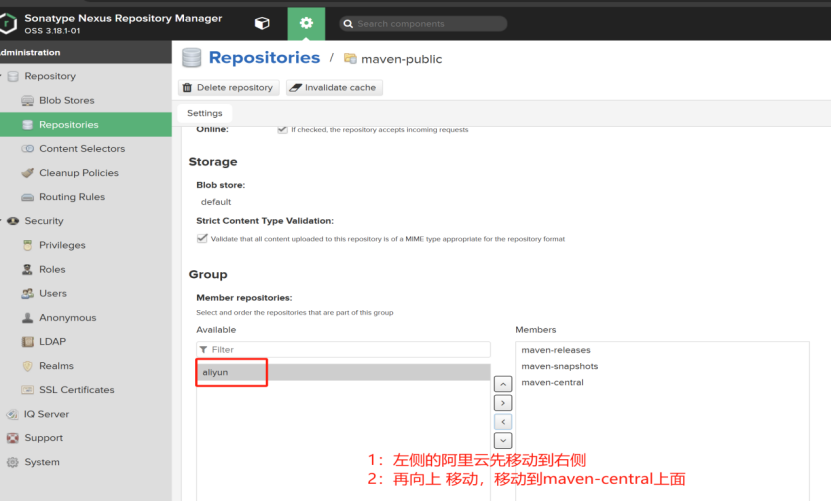Collapse the Security tree node
The image size is (831, 502).
(x=1, y=221)
